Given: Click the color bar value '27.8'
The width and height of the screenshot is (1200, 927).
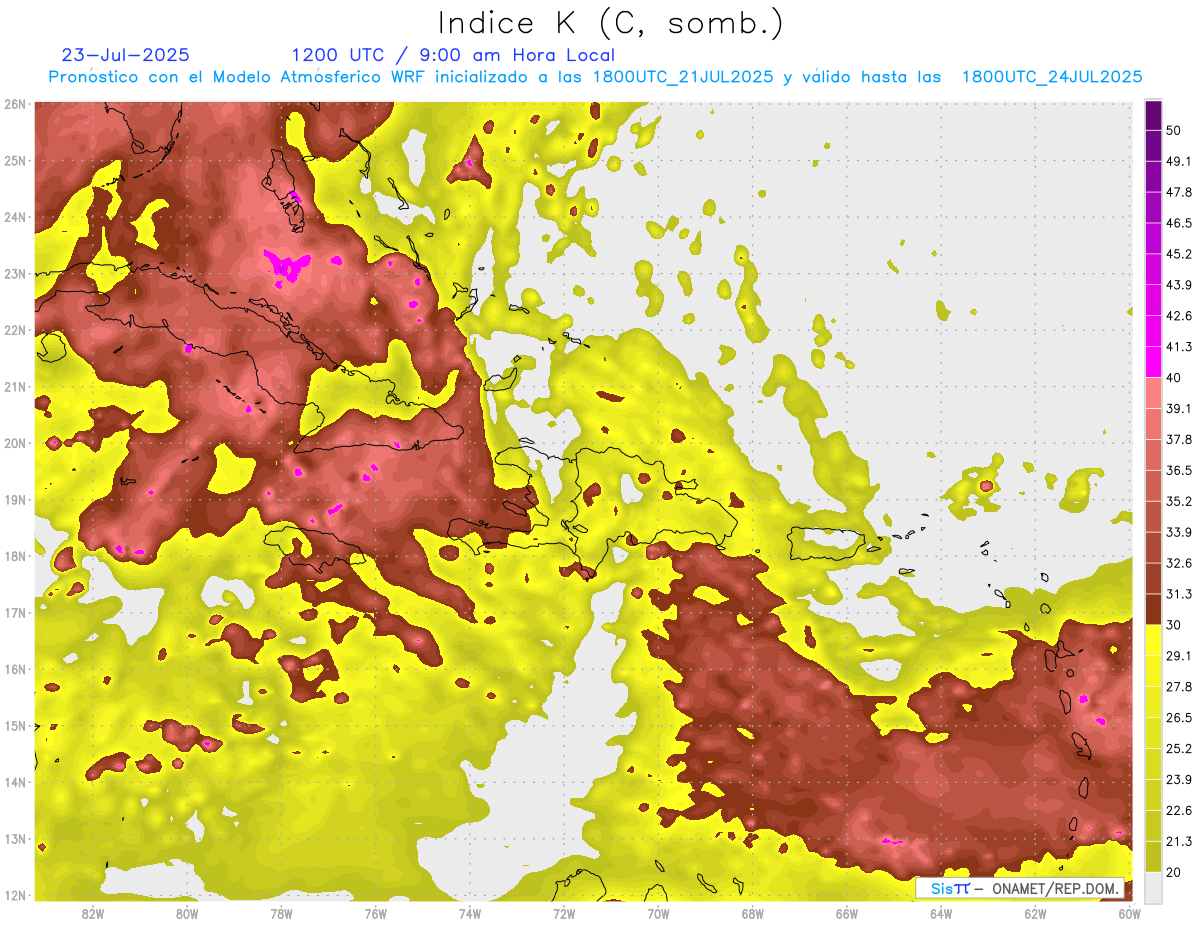Looking at the screenshot, I should (1178, 687).
